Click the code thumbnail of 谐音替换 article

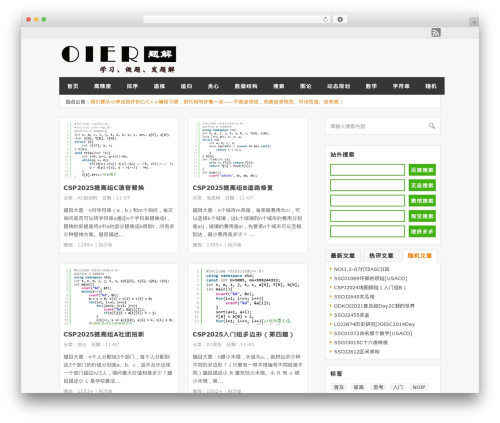pyautogui.click(x=119, y=150)
